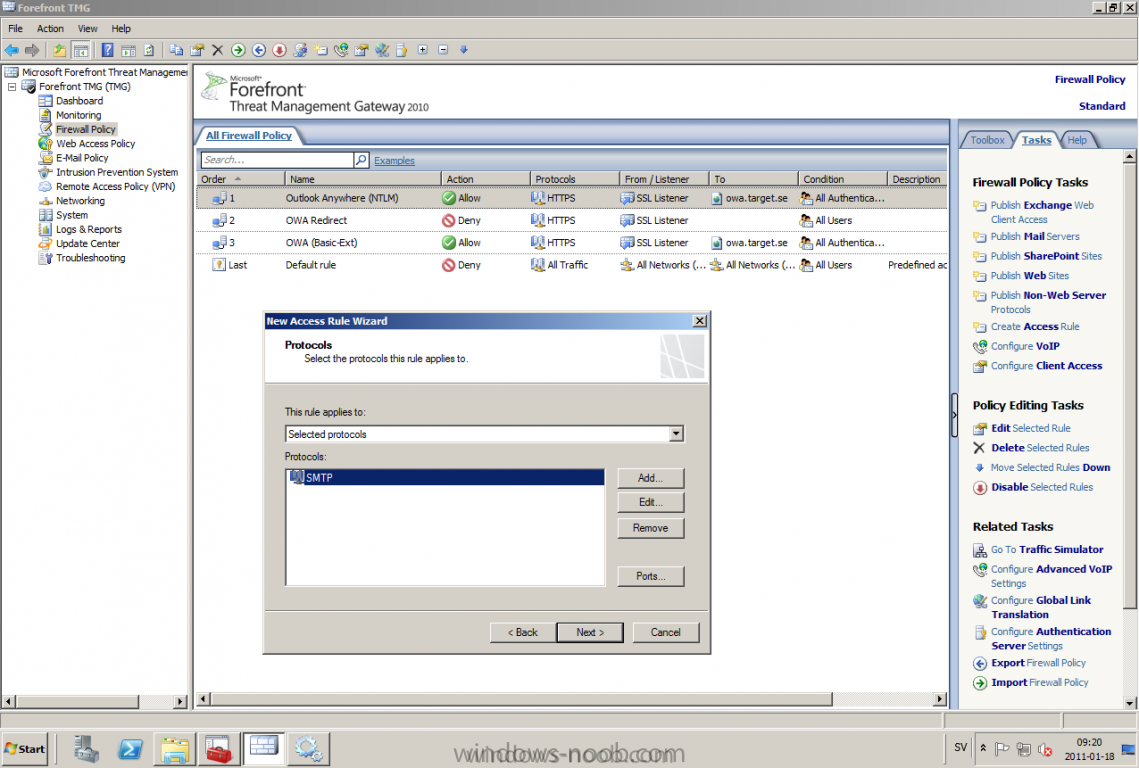Open the Action menu
Image resolution: width=1139 pixels, height=768 pixels.
point(50,28)
